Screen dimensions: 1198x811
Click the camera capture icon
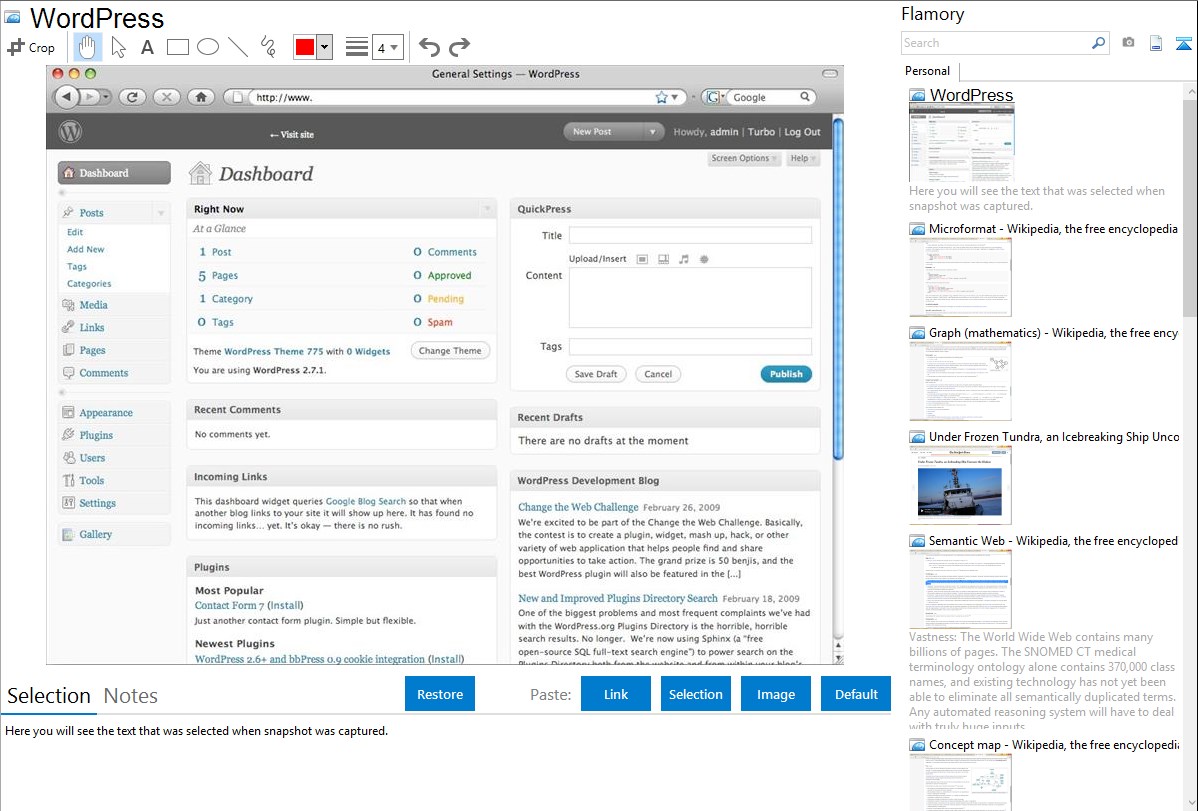(x=1128, y=43)
